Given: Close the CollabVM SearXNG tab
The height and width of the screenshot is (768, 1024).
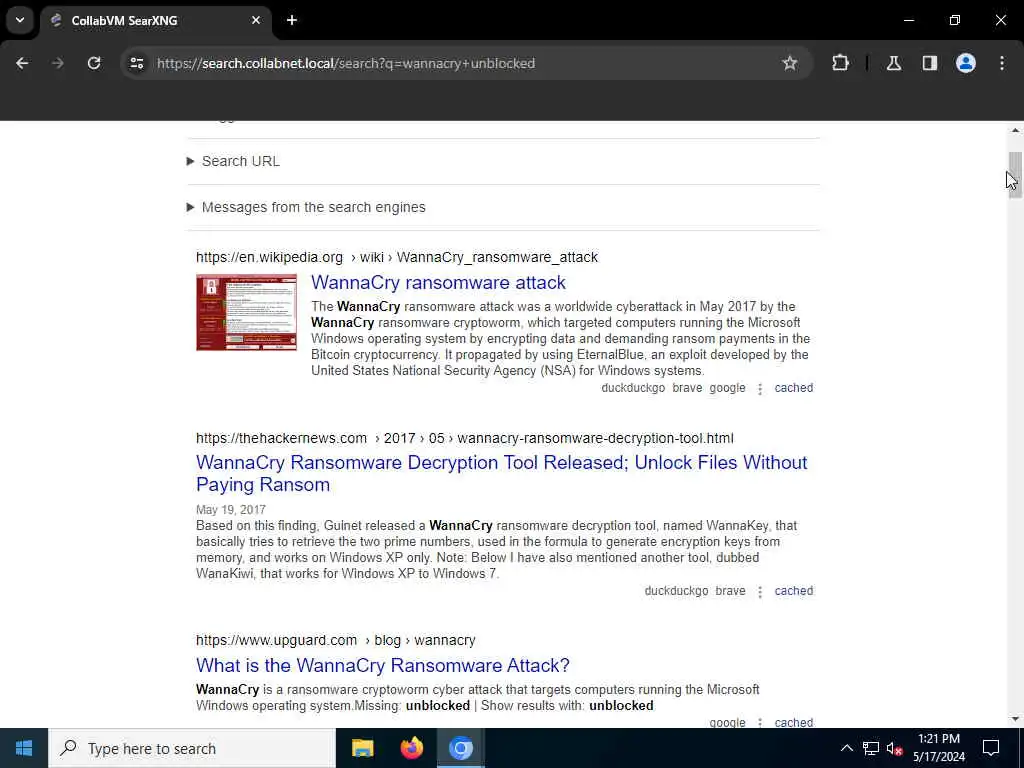Looking at the screenshot, I should click(x=256, y=20).
